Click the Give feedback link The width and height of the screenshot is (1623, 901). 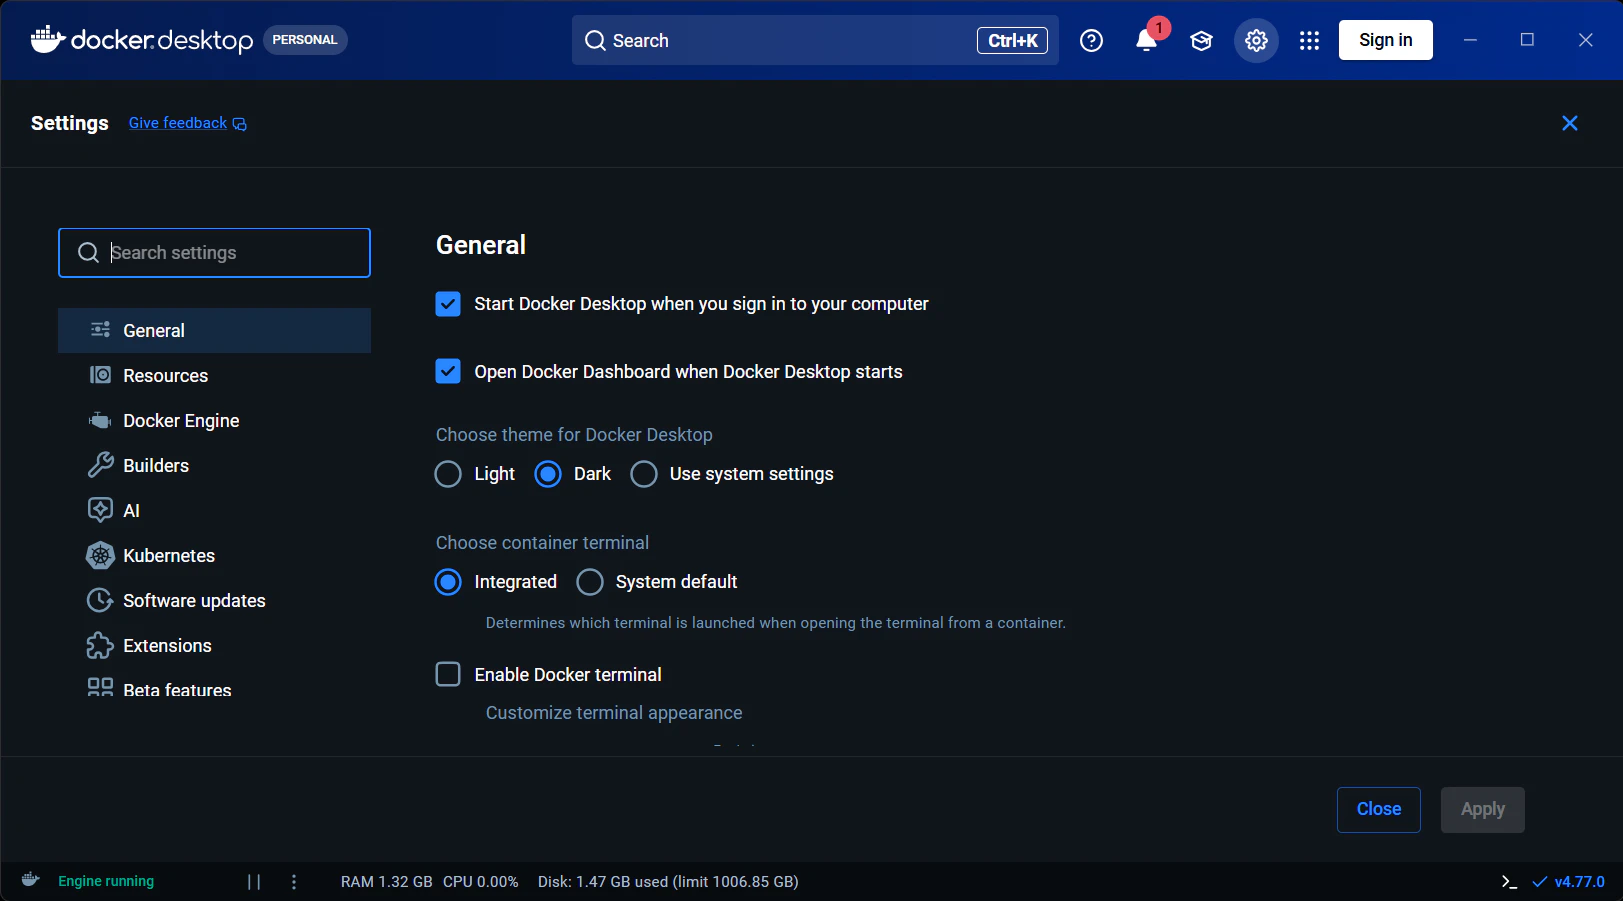click(x=178, y=123)
